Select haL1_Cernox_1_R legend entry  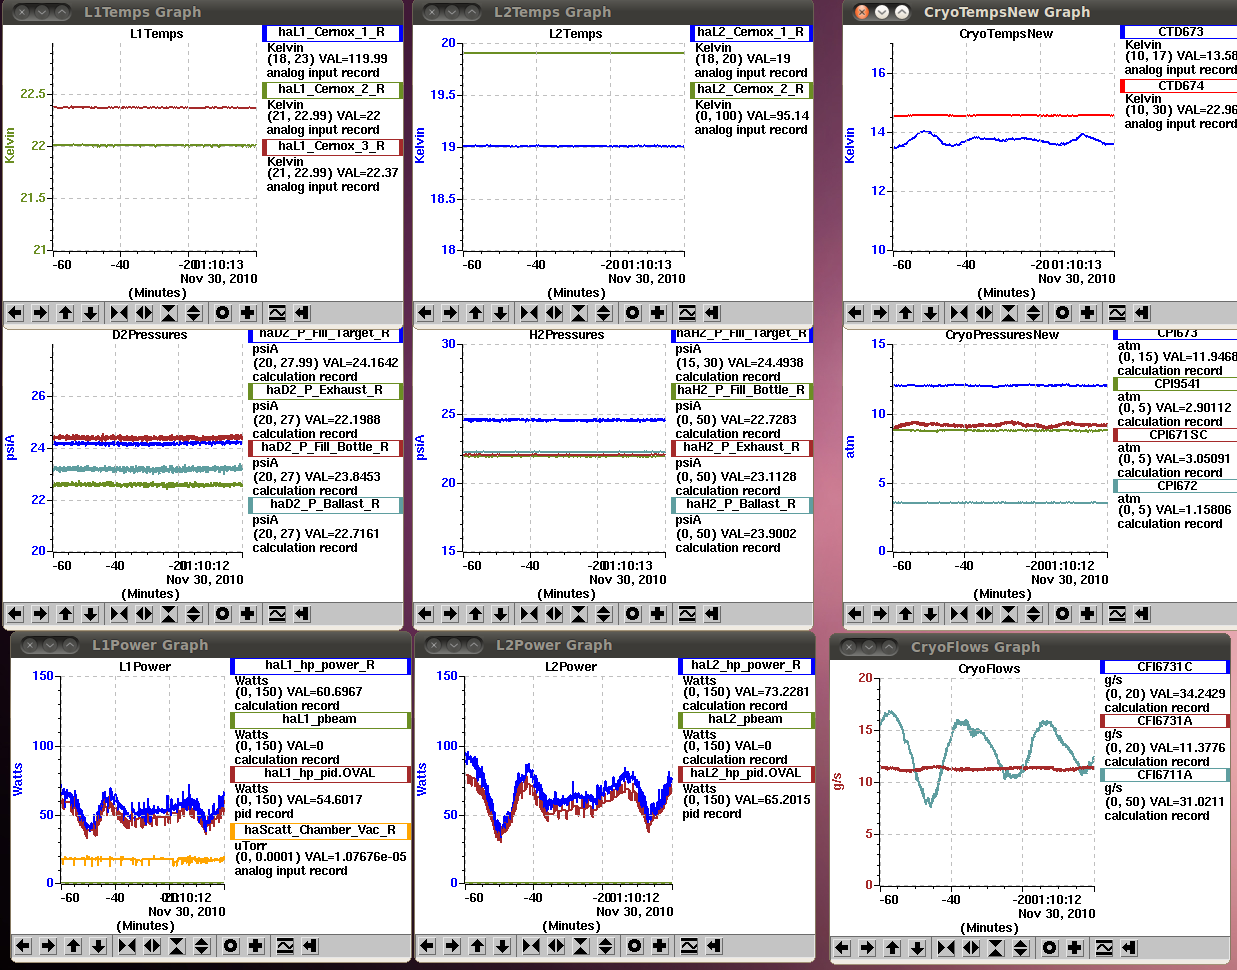click(x=332, y=32)
